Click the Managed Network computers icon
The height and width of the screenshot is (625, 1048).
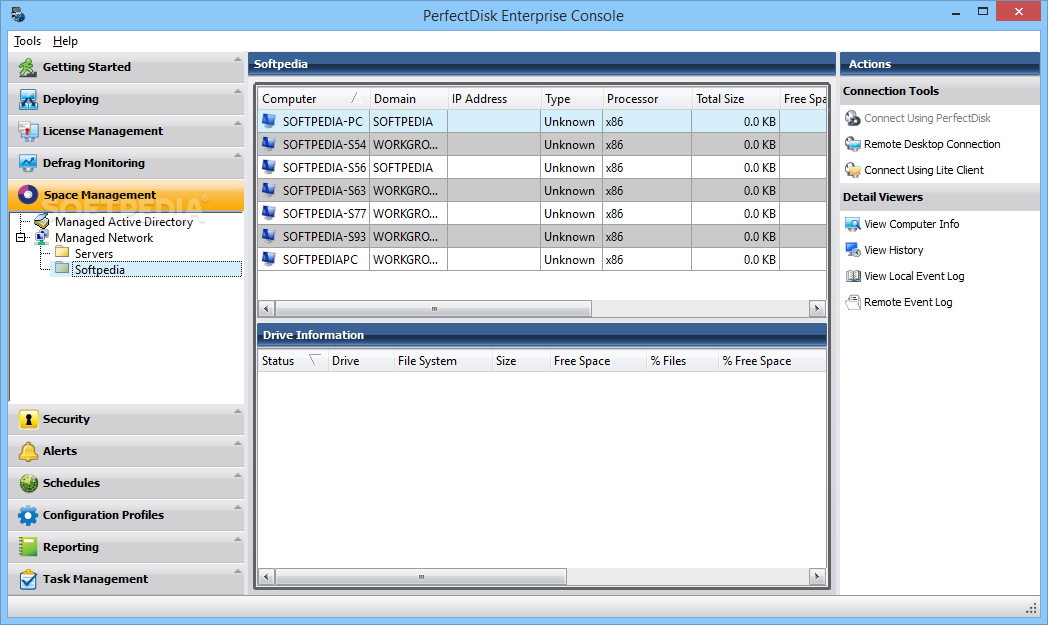pos(42,237)
